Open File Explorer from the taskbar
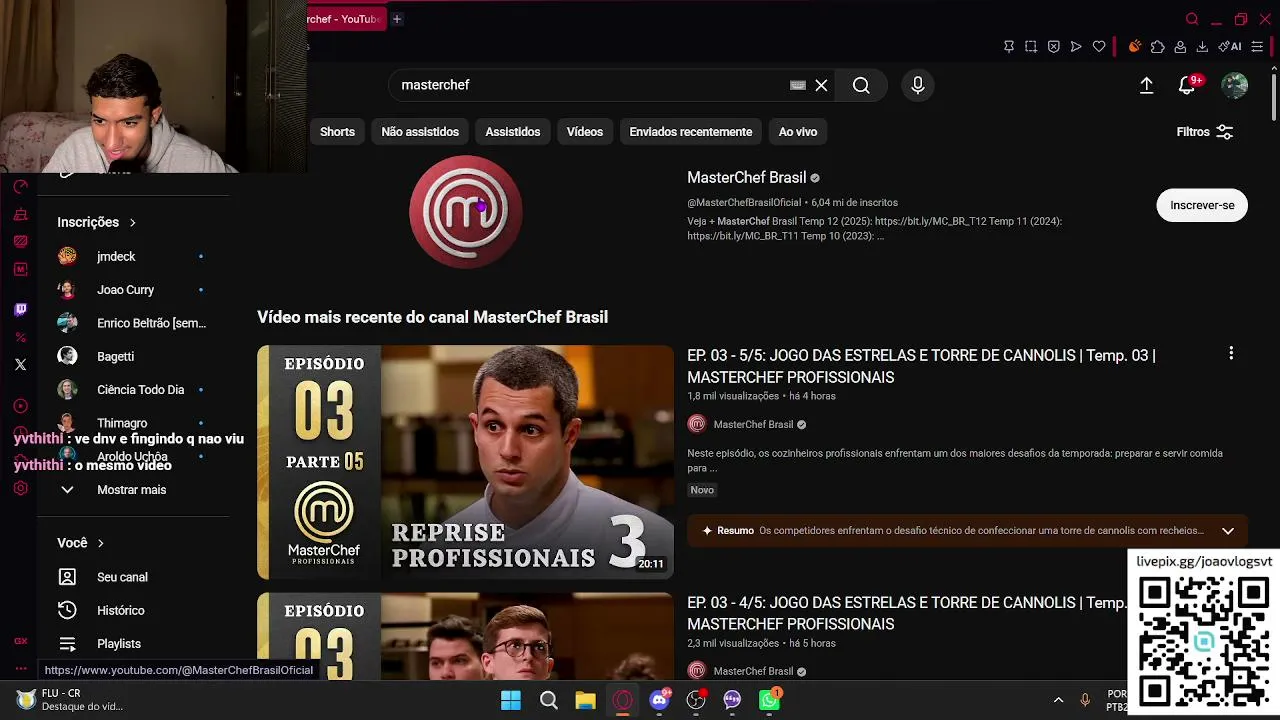This screenshot has width=1280, height=720. 585,700
